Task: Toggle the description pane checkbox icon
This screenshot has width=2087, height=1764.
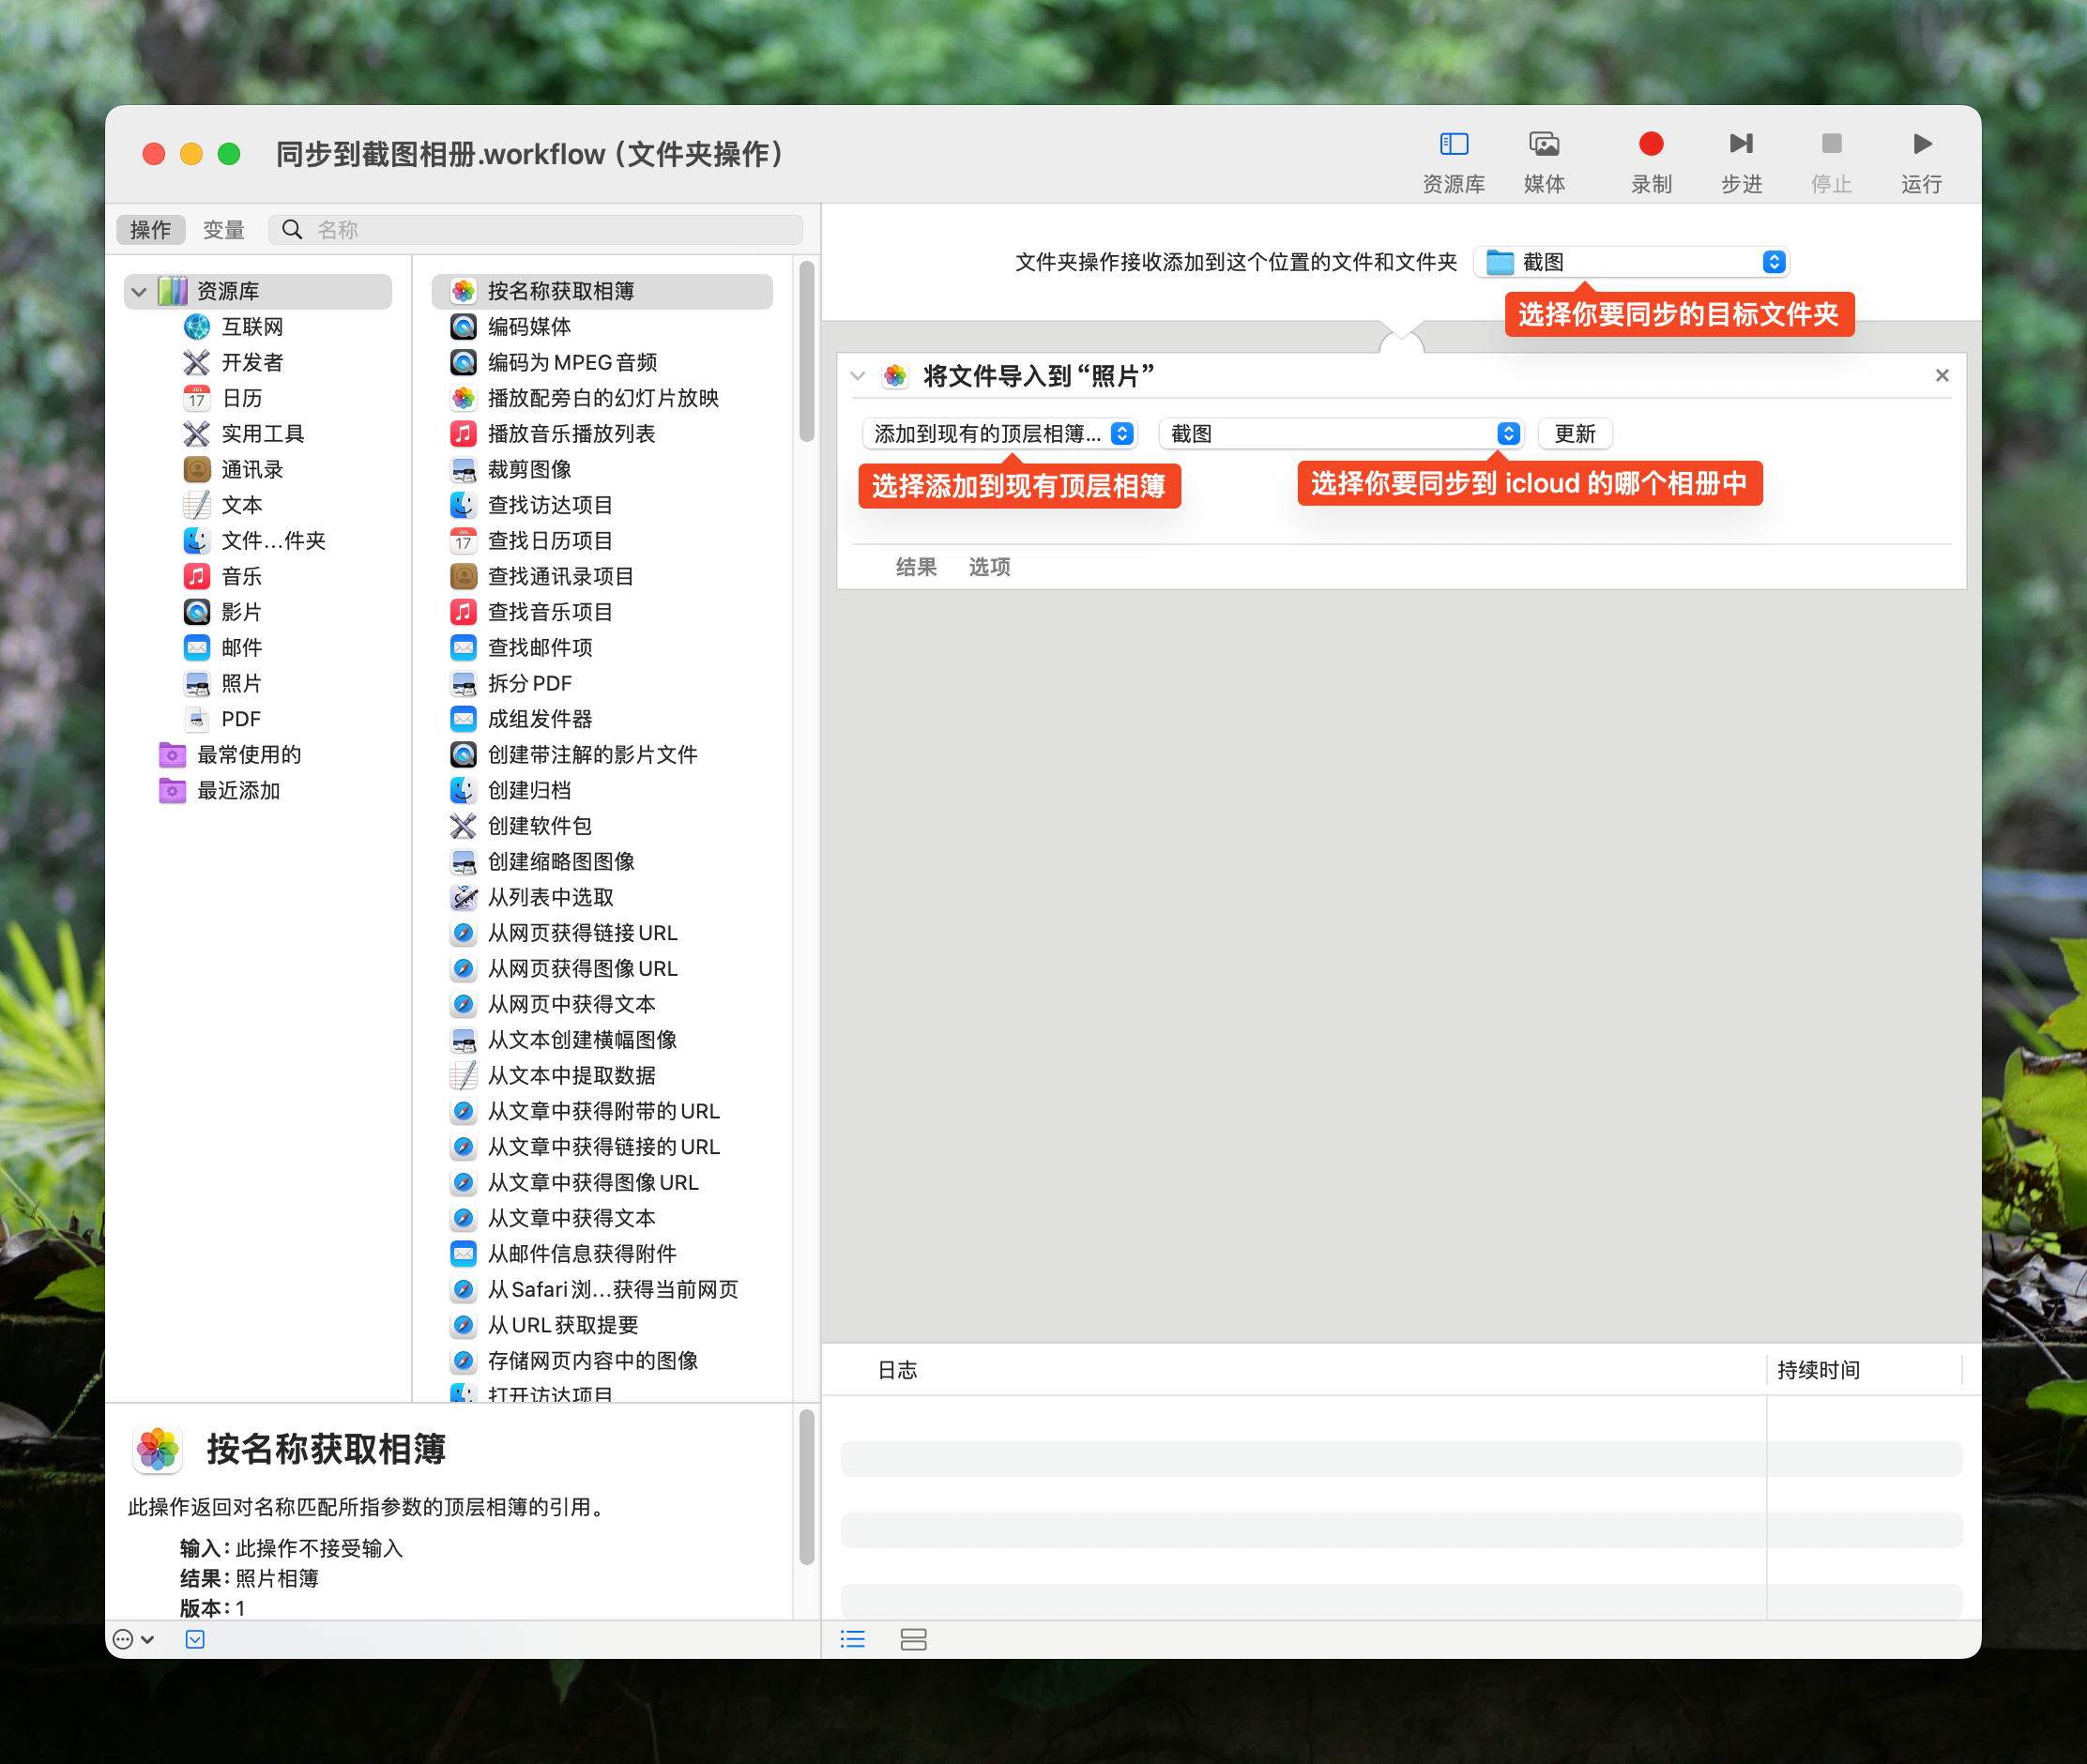Action: click(x=195, y=1640)
